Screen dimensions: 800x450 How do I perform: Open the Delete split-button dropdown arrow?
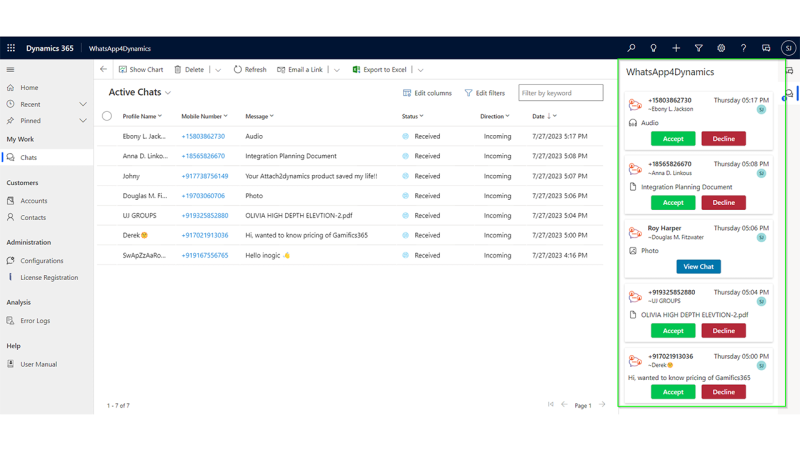pos(218,70)
